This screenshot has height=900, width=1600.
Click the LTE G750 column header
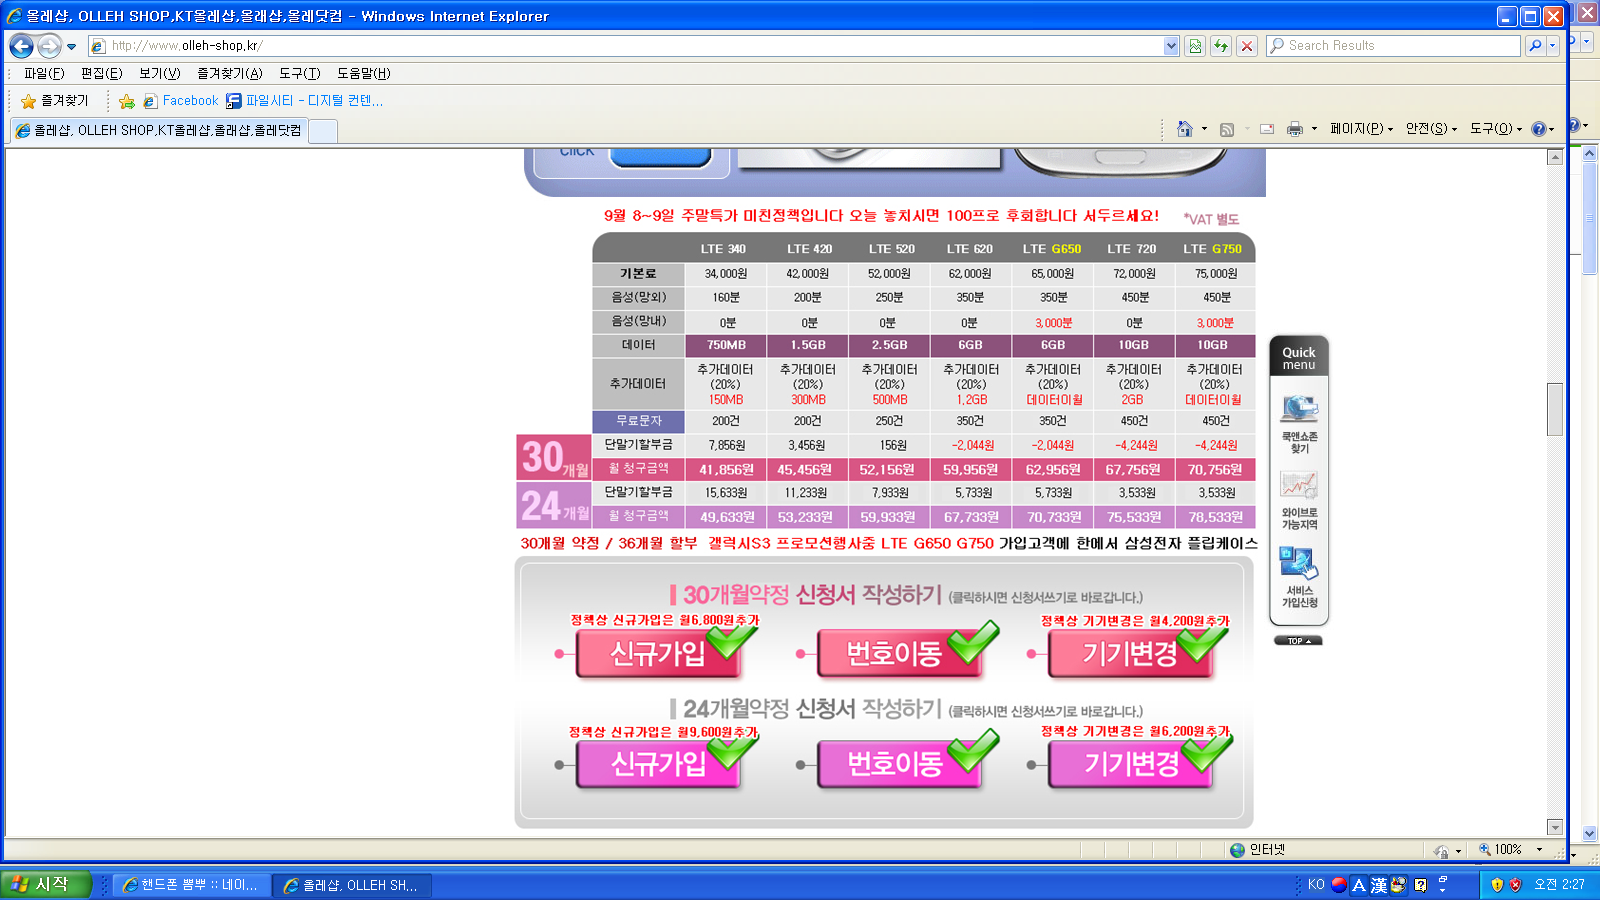[1213, 249]
